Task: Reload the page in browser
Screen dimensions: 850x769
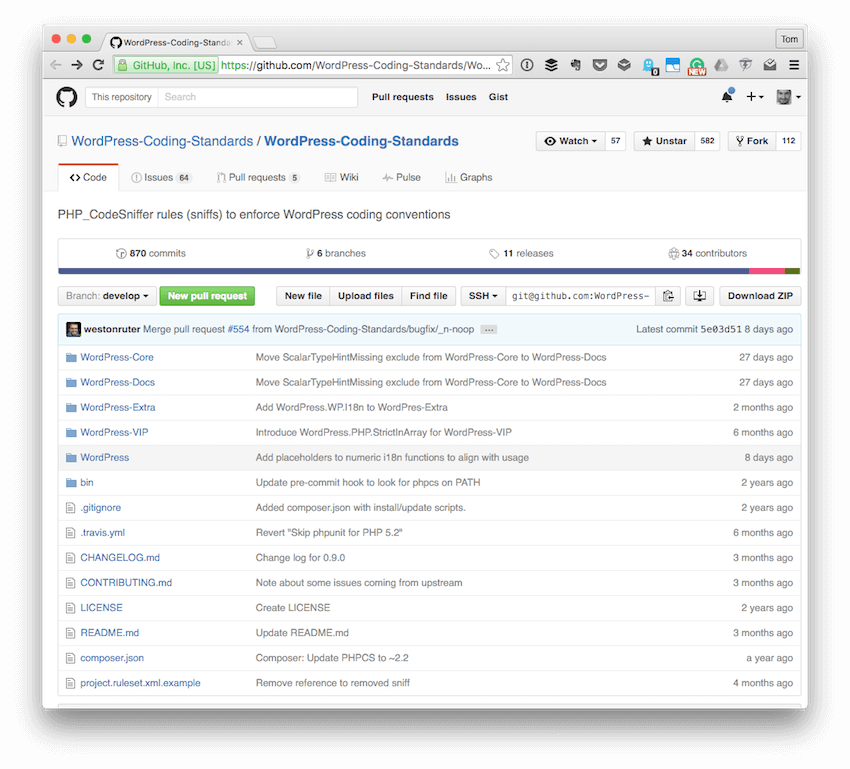Action: click(98, 65)
